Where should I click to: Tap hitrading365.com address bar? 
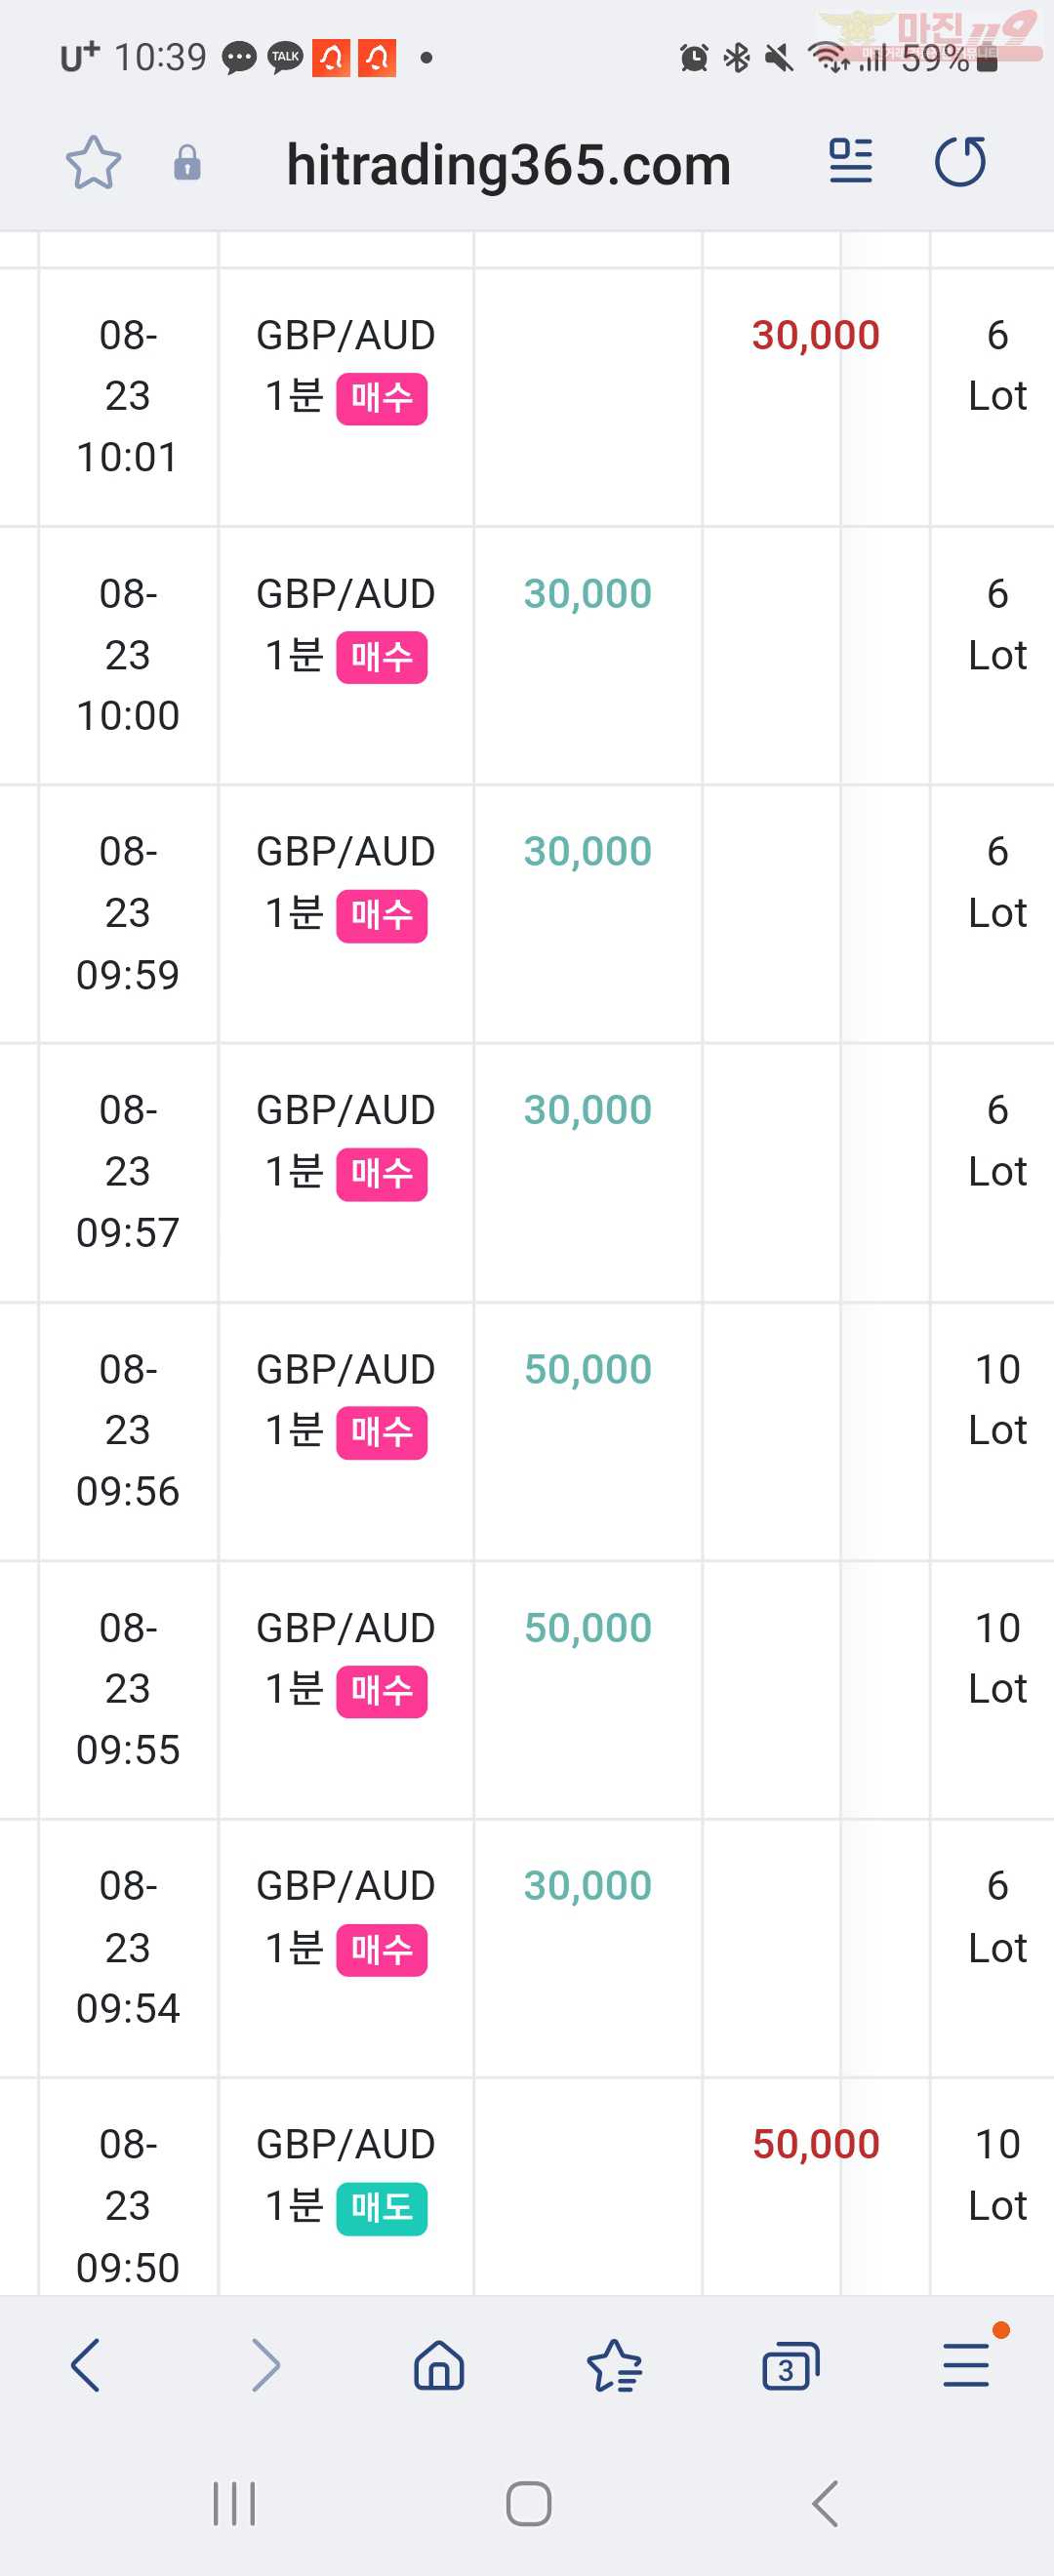tap(508, 164)
